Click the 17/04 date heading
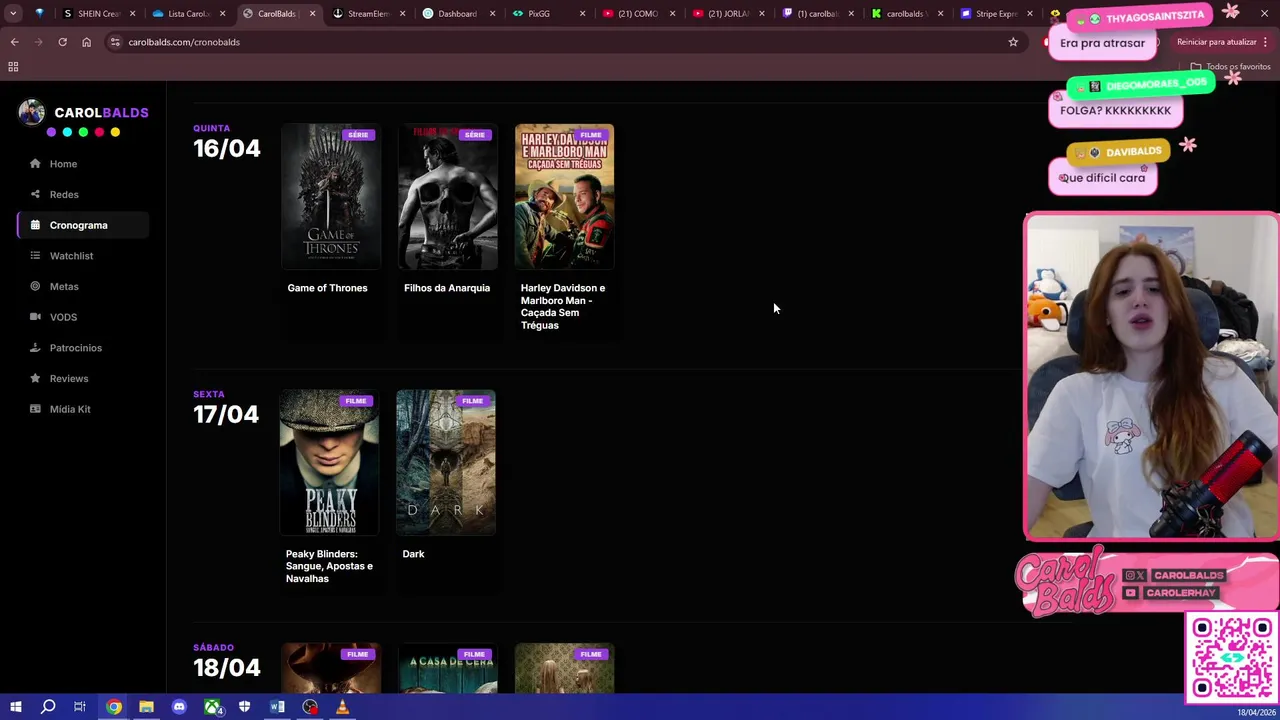This screenshot has width=1280, height=720. 226,414
